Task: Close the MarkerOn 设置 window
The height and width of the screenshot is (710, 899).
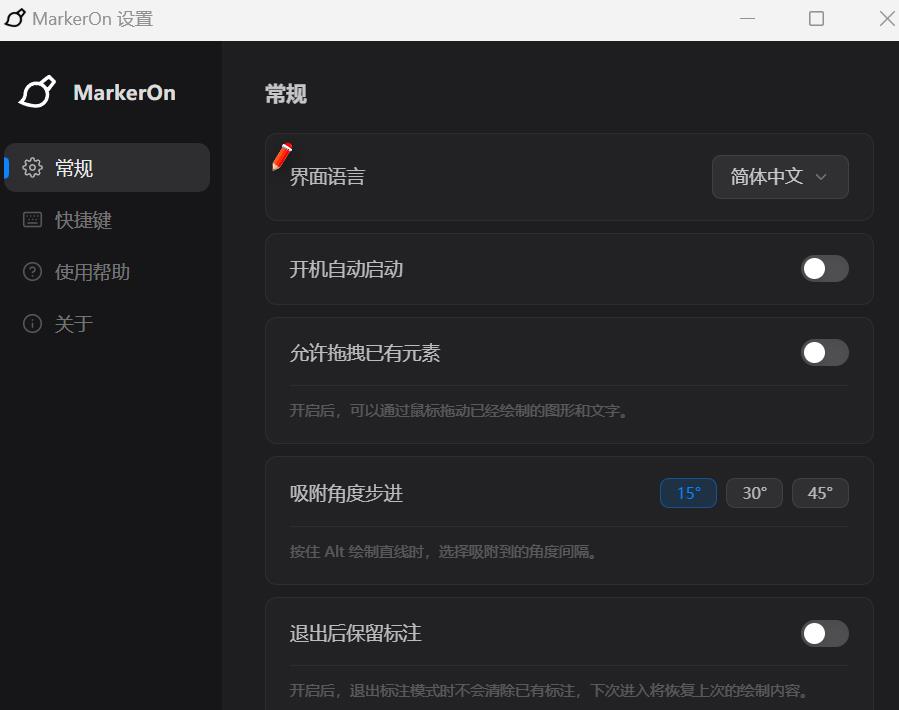Action: pyautogui.click(x=887, y=18)
